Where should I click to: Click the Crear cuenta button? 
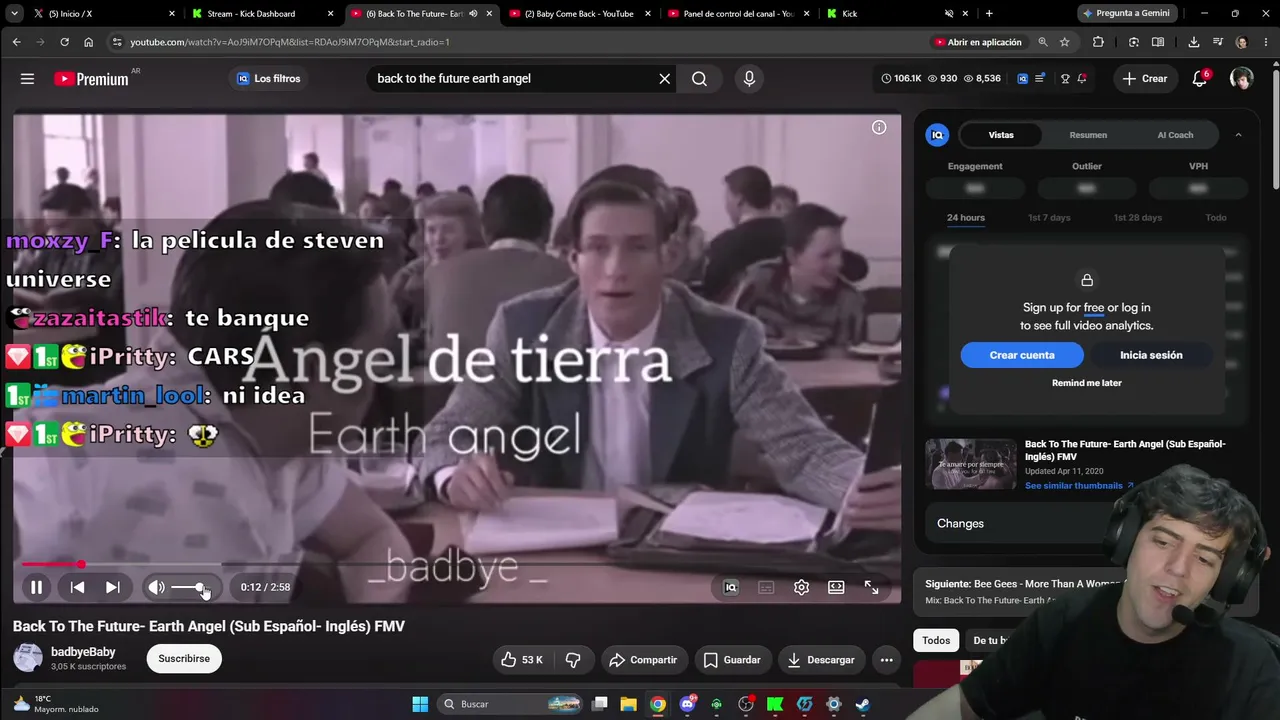(x=1022, y=355)
